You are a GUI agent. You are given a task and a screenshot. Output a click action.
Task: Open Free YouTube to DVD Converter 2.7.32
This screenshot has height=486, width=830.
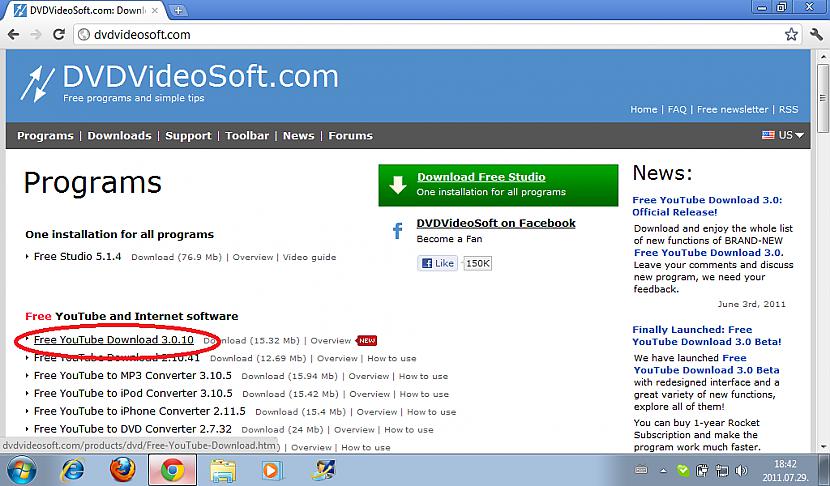132,429
